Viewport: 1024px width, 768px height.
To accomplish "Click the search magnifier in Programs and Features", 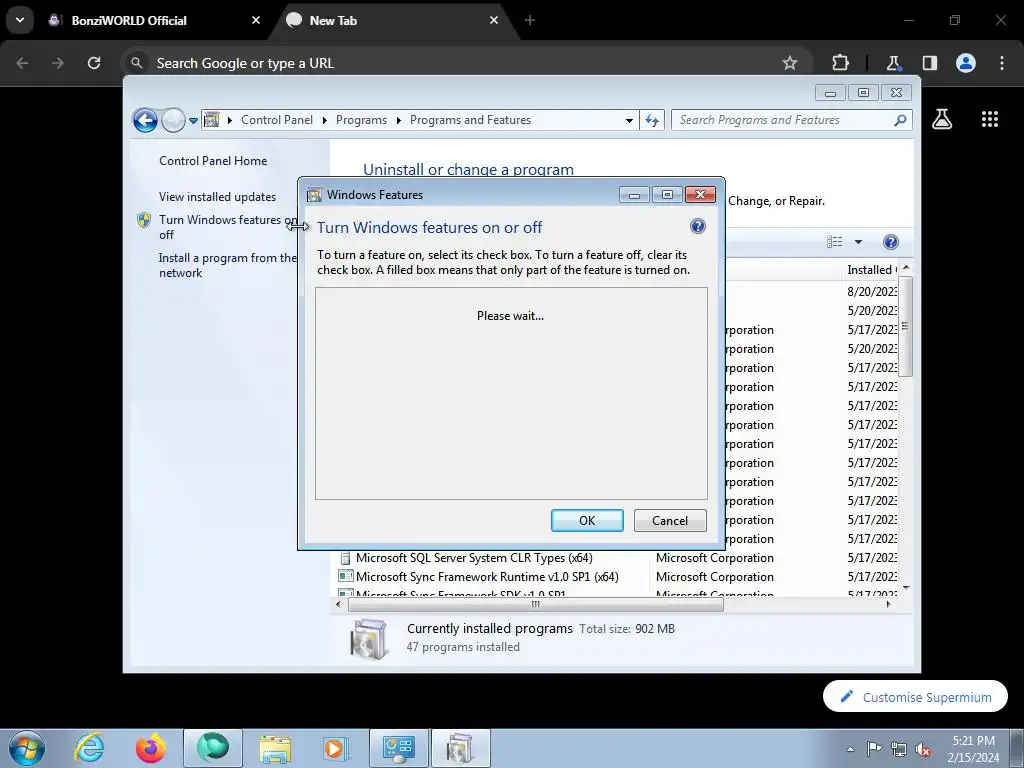I will tap(900, 120).
